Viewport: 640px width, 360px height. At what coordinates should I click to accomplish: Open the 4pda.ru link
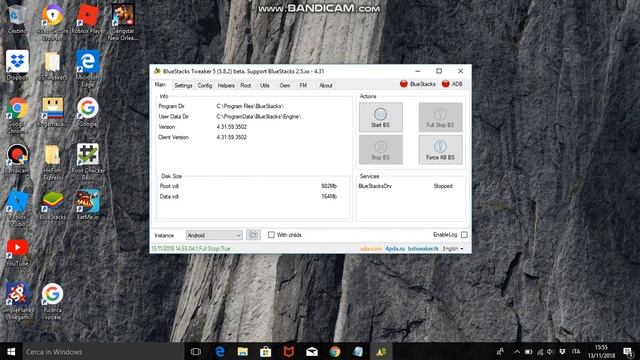click(395, 249)
